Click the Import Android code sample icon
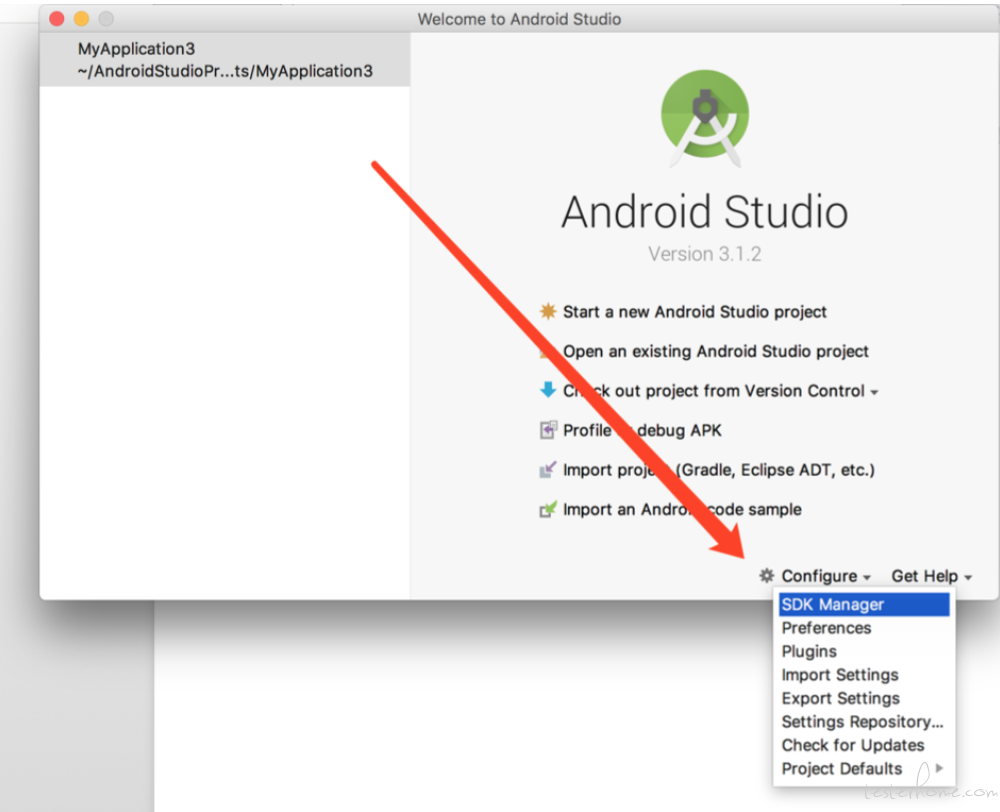 pyautogui.click(x=548, y=509)
